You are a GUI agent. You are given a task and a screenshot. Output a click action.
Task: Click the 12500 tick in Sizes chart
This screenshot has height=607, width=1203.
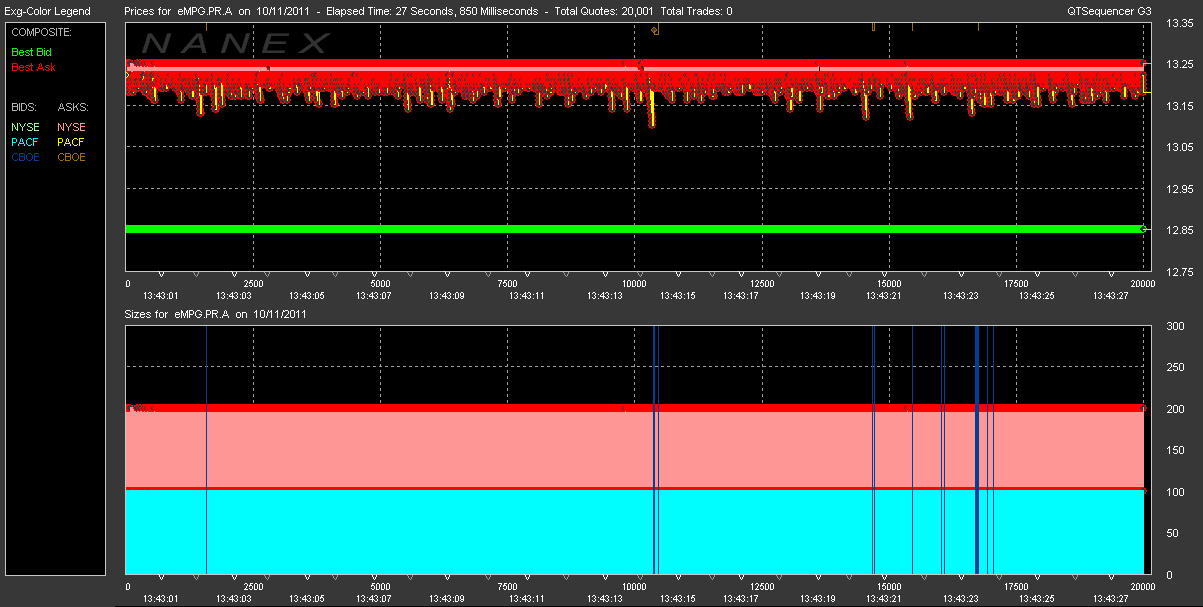(763, 587)
